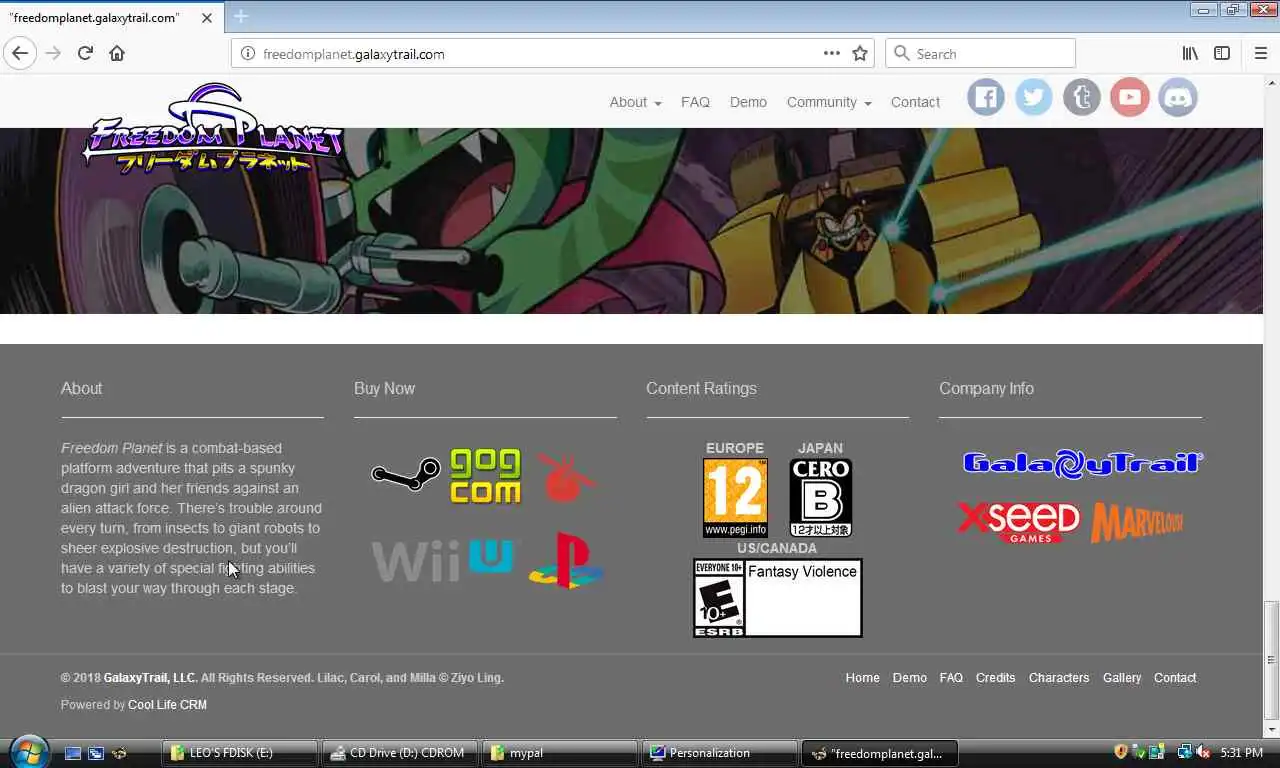Image resolution: width=1280 pixels, height=768 pixels.
Task: Follow the footer Characters link
Action: pyautogui.click(x=1058, y=677)
